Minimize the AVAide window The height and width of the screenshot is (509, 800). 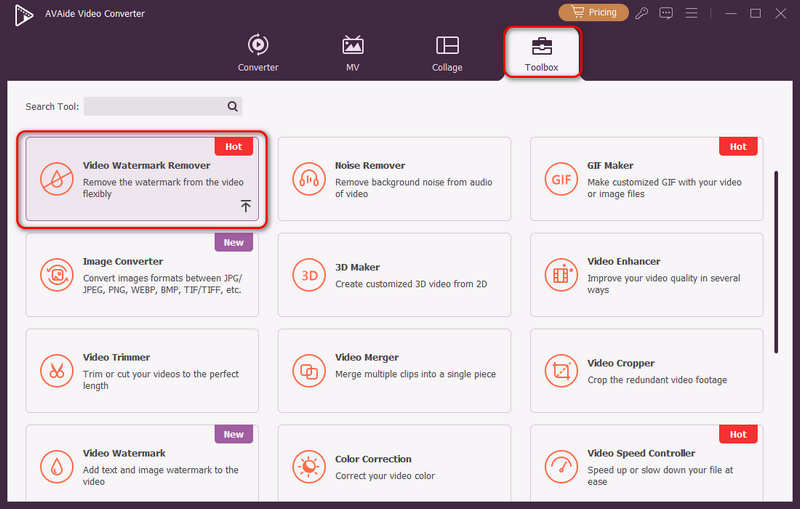click(x=731, y=13)
